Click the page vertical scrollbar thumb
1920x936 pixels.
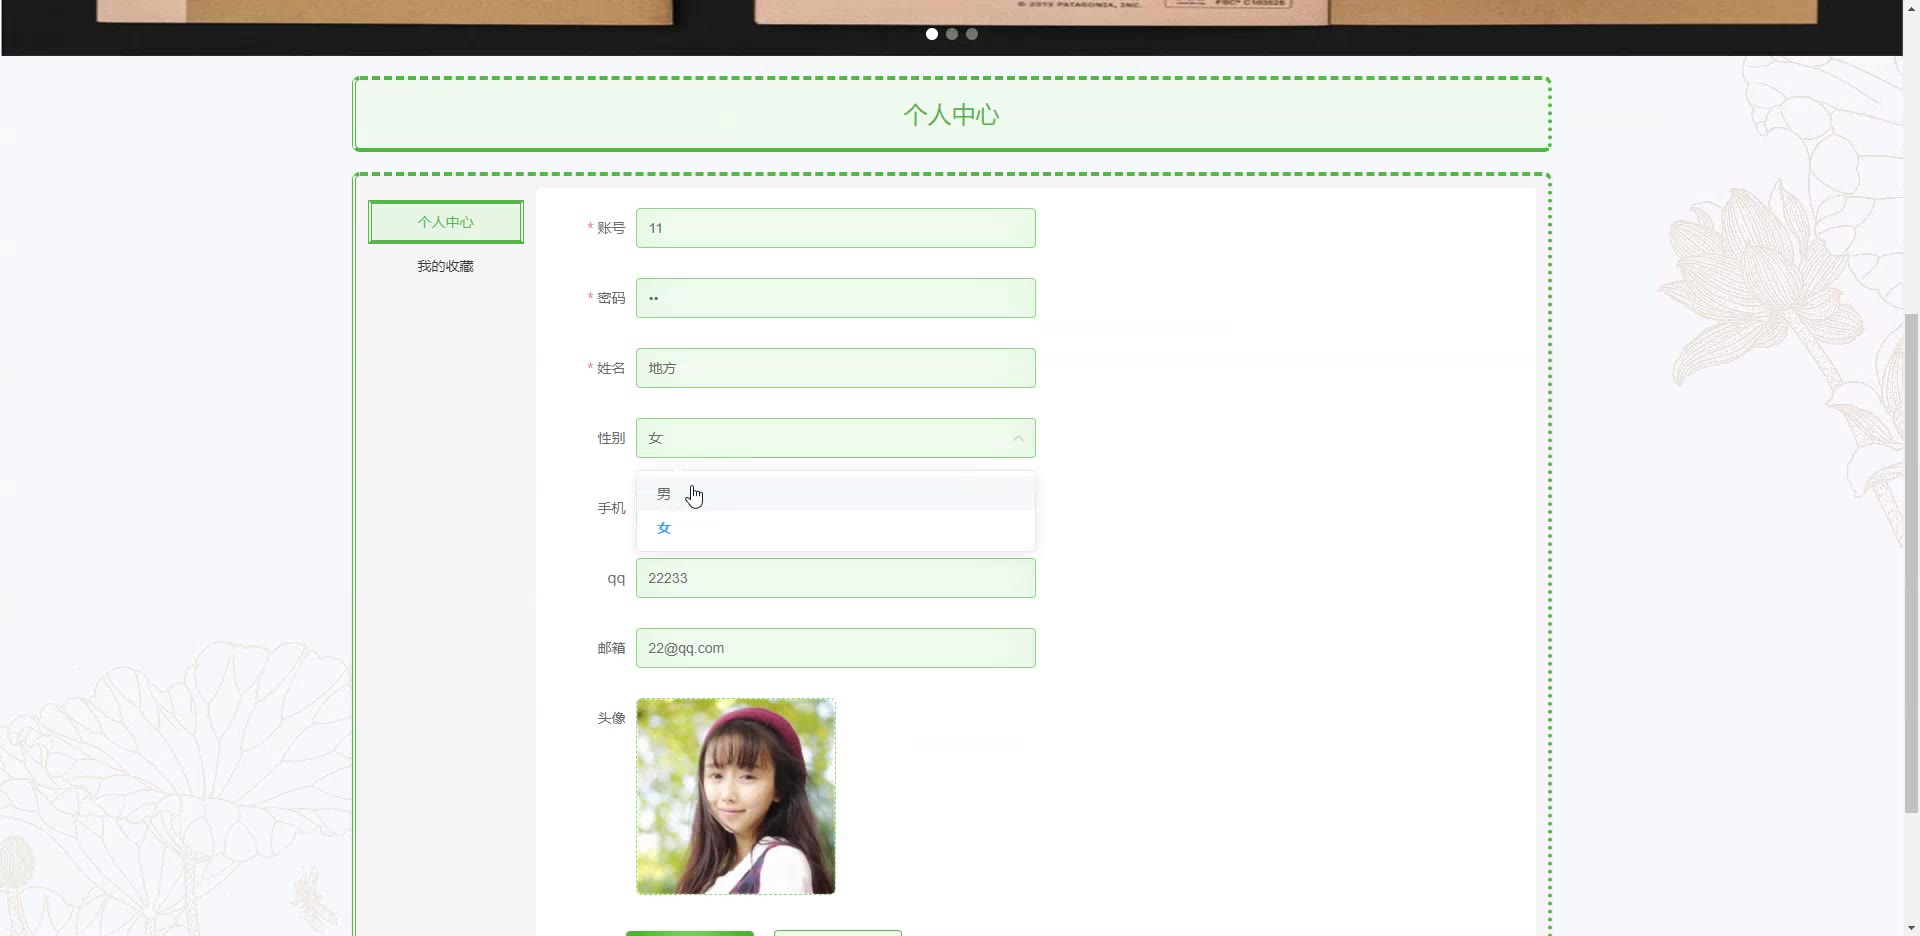coord(1911,563)
